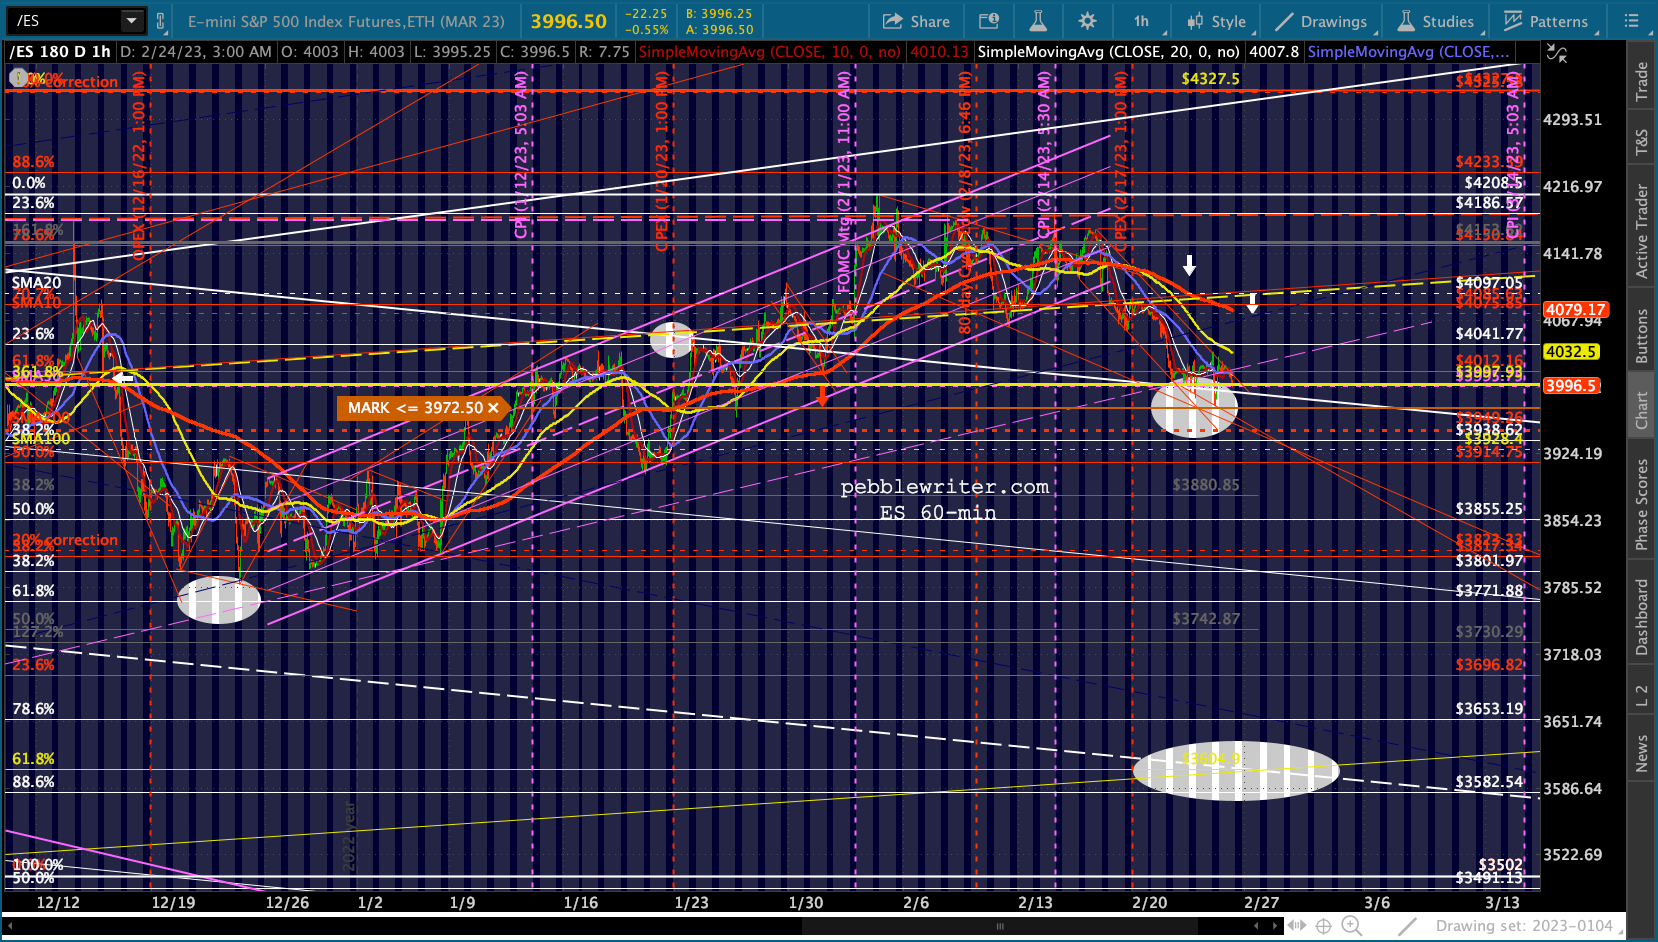Open the Phase Scores side tab
This screenshot has width=1658, height=942.
pos(1641,504)
